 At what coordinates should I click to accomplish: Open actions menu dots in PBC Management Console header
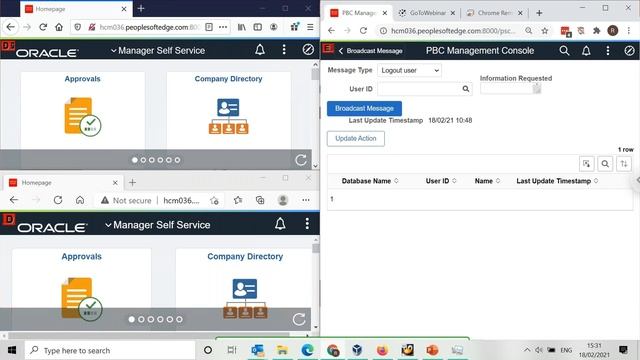(x=608, y=50)
